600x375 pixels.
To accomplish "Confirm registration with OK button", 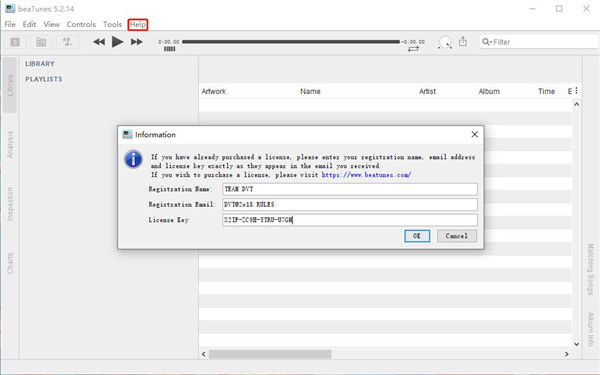I will click(417, 236).
